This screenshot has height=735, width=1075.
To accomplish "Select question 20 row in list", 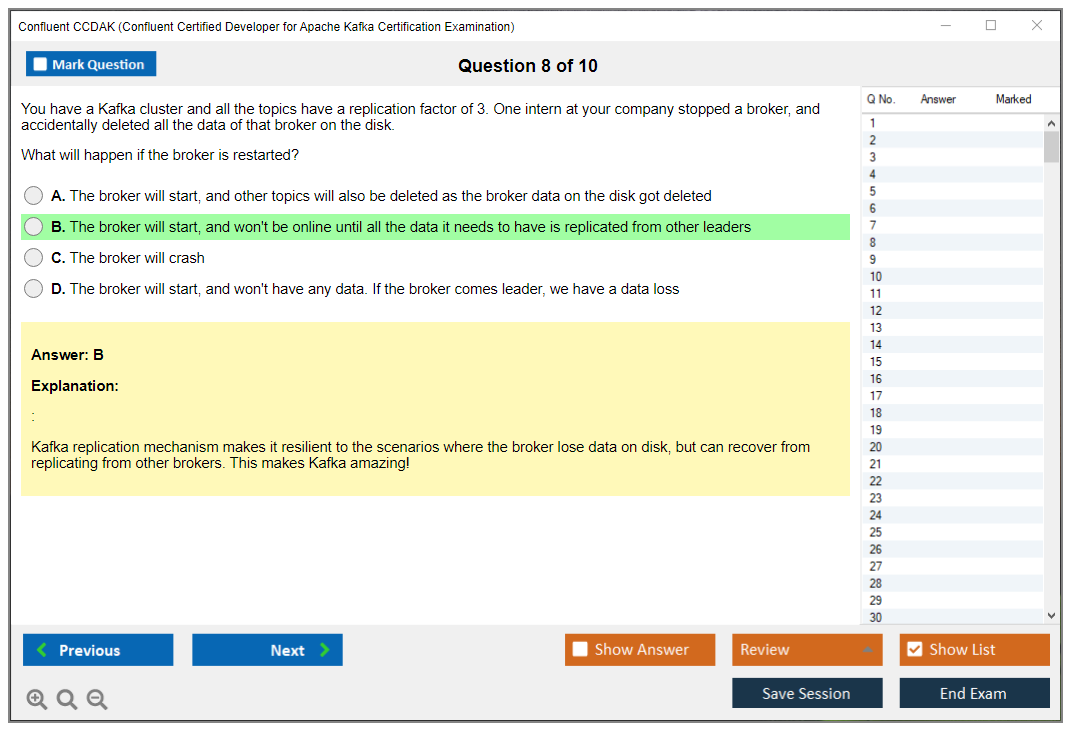I will [x=950, y=447].
